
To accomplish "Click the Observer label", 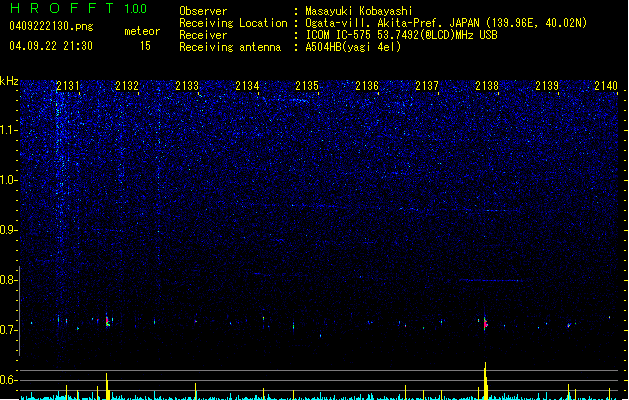I will (x=203, y=11).
